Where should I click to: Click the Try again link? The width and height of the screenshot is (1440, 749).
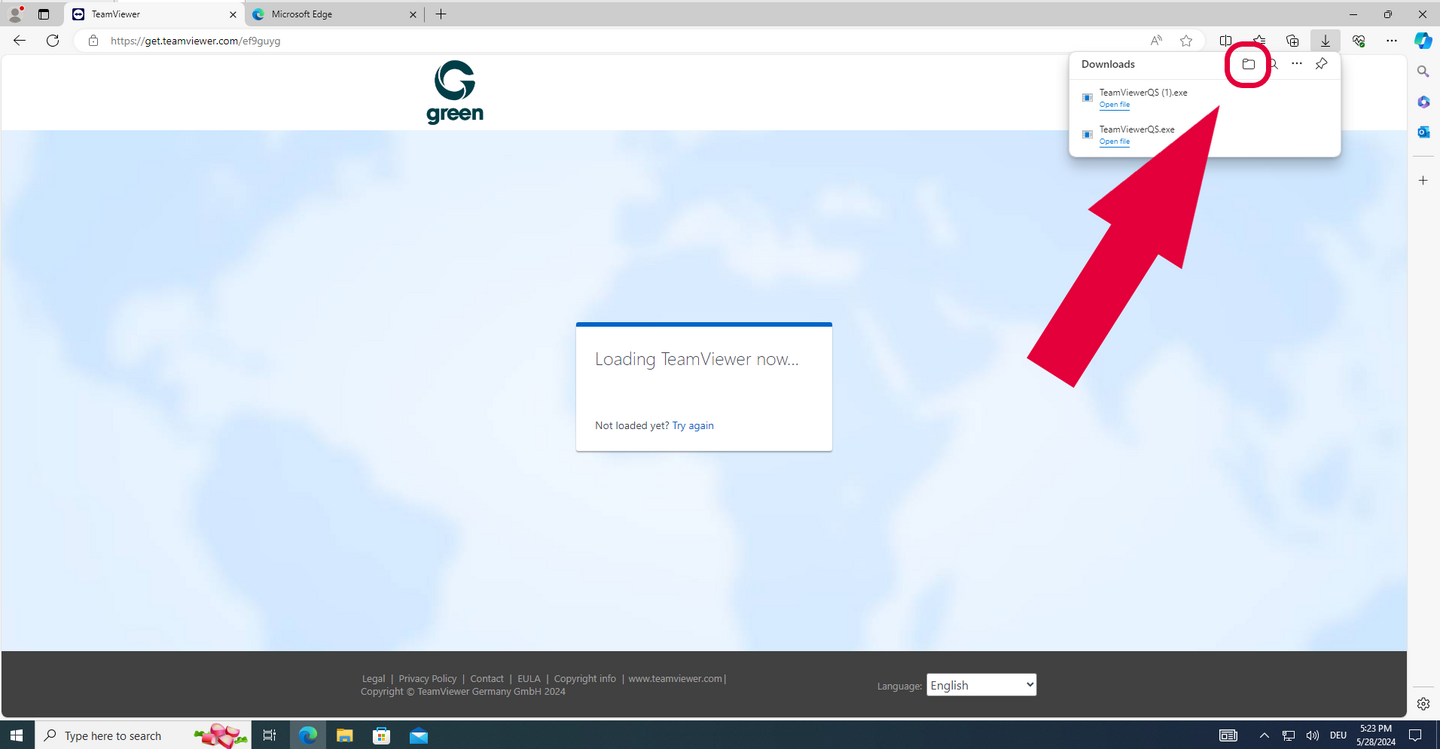pos(693,426)
